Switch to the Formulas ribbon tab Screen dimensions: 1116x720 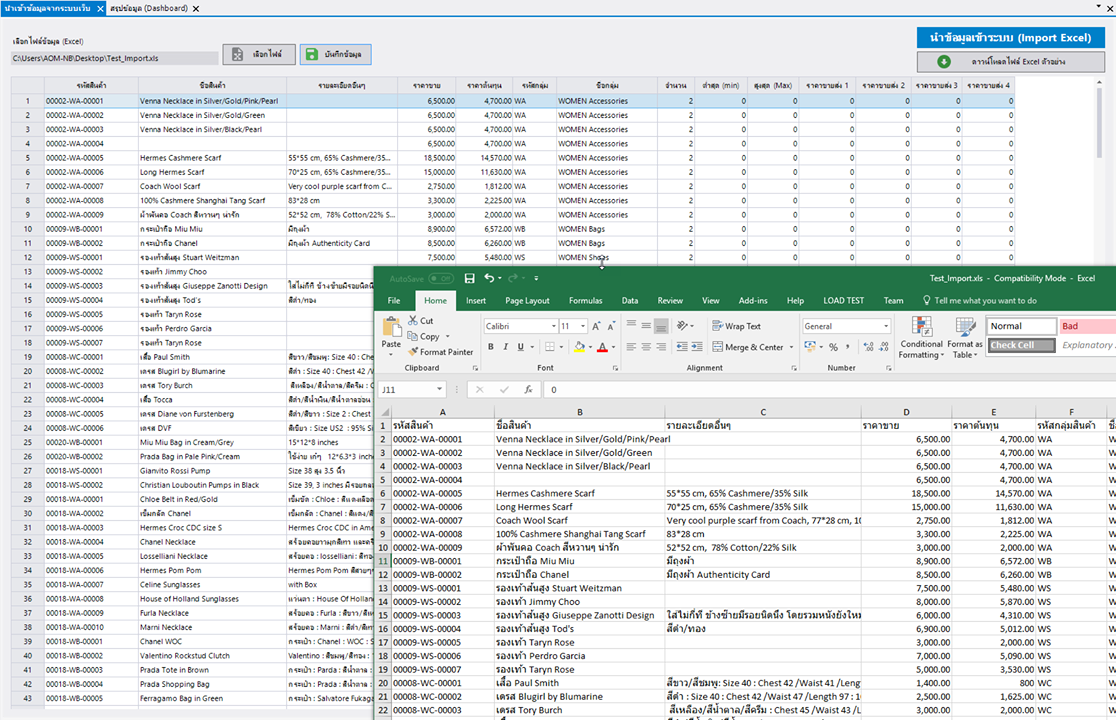[x=586, y=301]
